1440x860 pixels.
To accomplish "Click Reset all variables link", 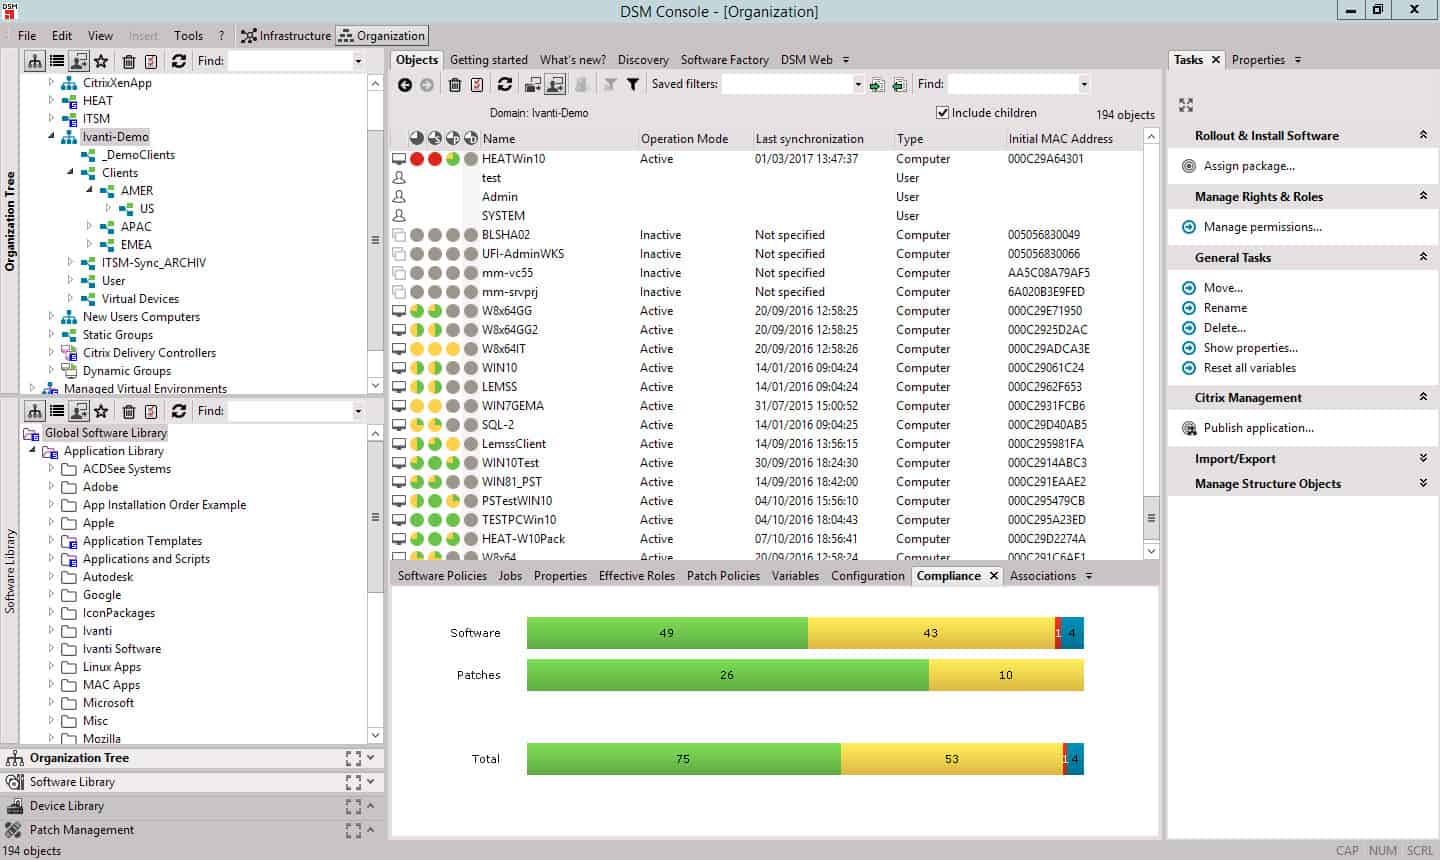I will pyautogui.click(x=1250, y=368).
